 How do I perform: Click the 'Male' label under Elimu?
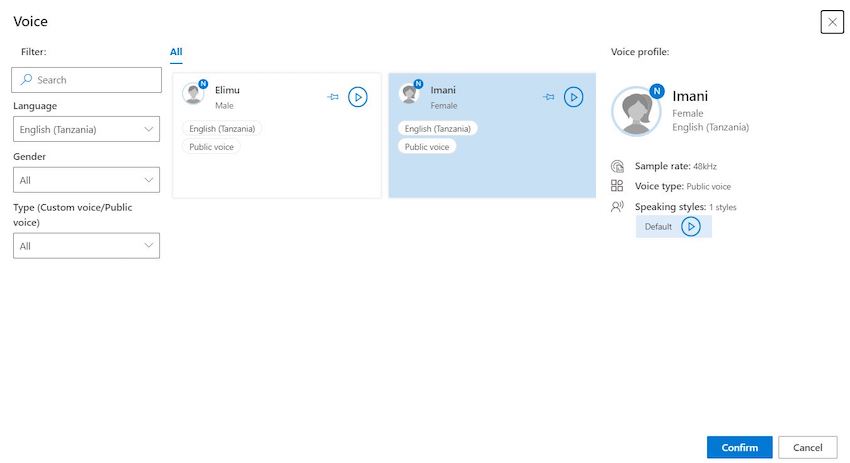coord(224,106)
